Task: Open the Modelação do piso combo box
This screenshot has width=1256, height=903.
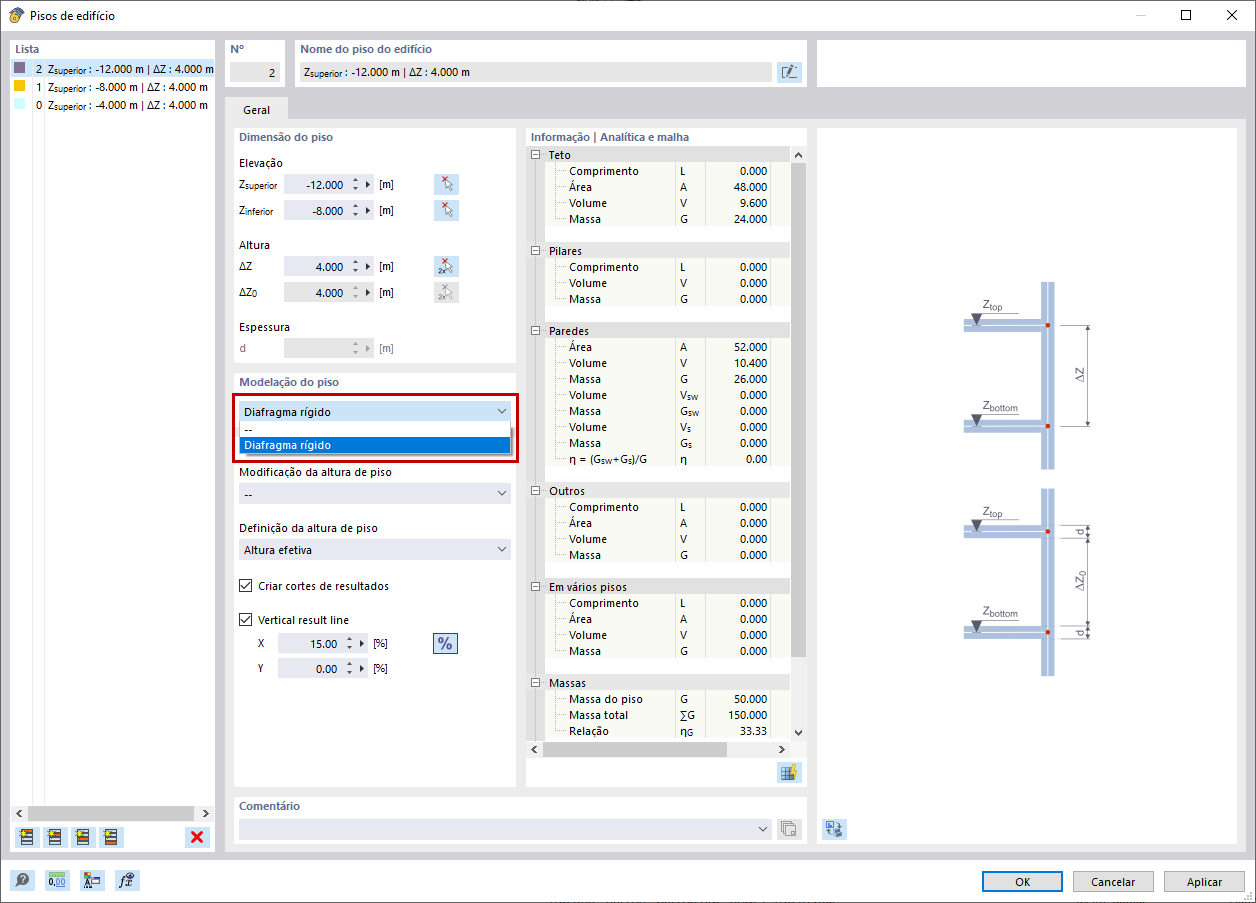Action: (375, 411)
